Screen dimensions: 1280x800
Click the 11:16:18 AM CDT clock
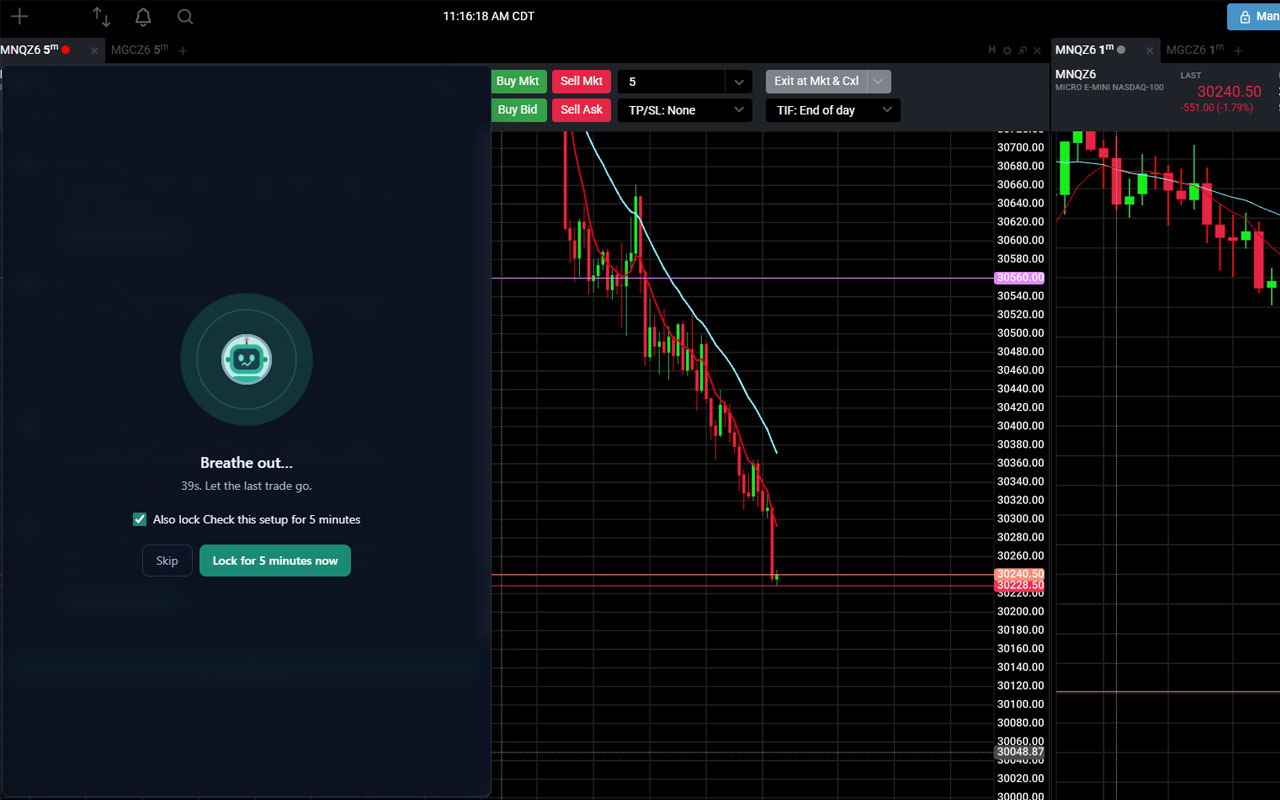(x=489, y=16)
